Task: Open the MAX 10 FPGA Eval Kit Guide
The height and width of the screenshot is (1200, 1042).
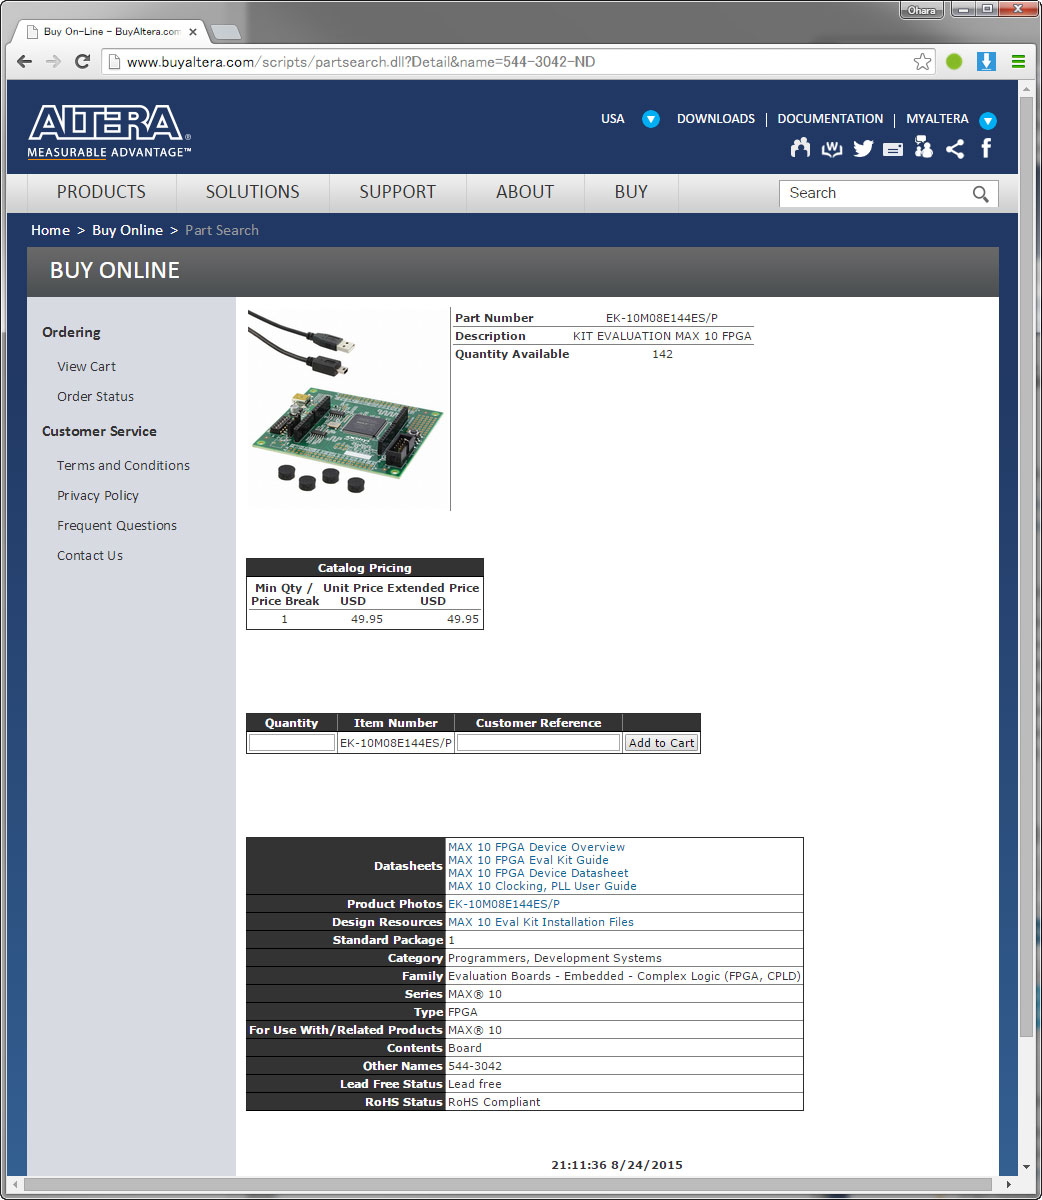Action: [528, 860]
